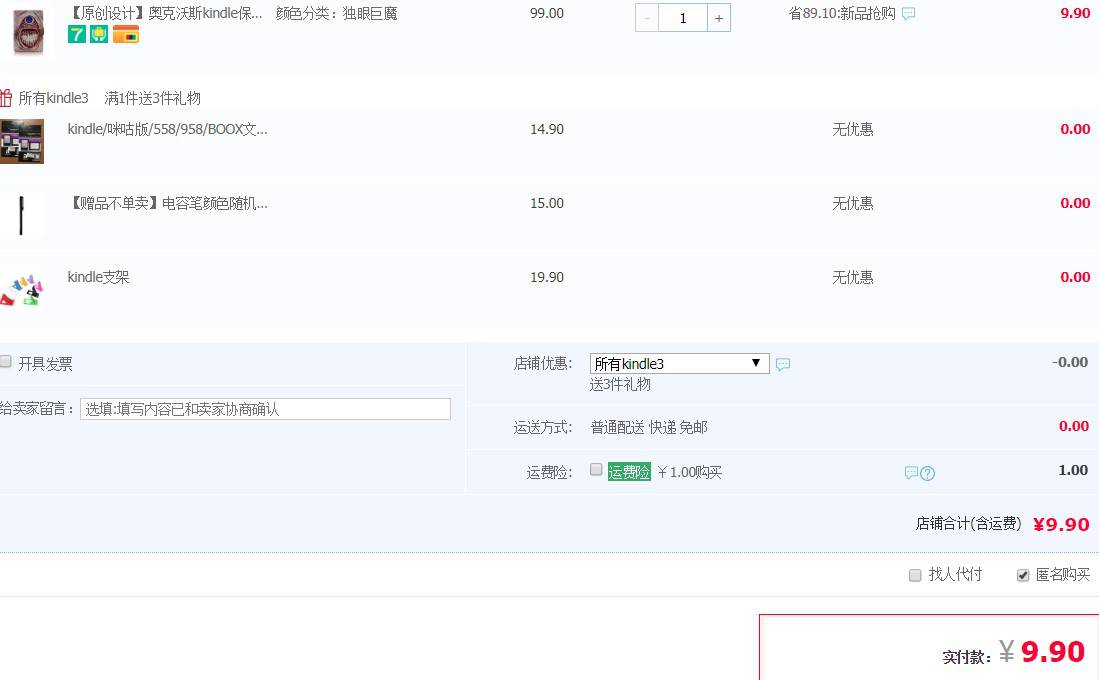
Task: Click the question mark help icon for 运费险
Action: (928, 473)
